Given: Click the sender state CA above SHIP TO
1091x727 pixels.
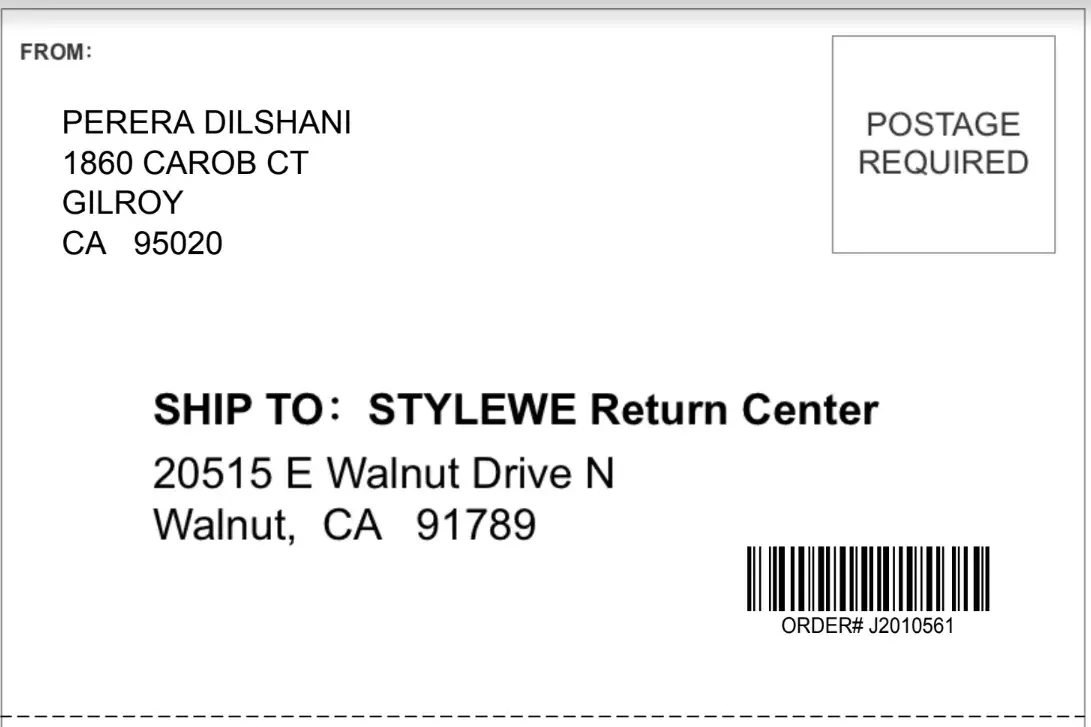Looking at the screenshot, I should [84, 243].
